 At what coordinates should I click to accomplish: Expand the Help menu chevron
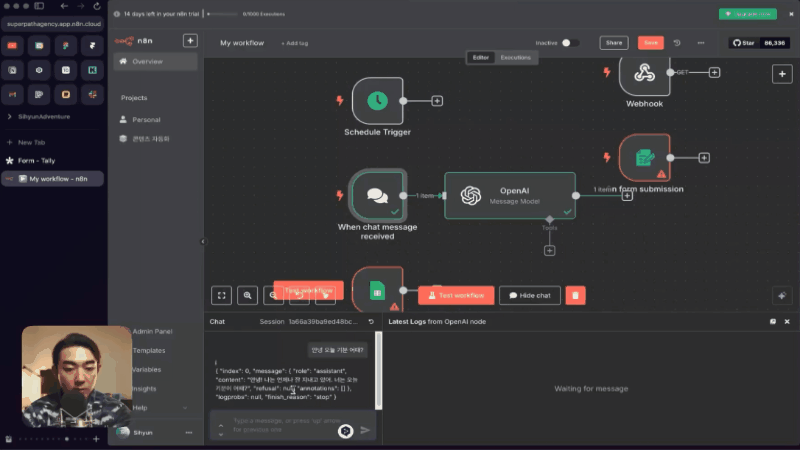coord(185,408)
